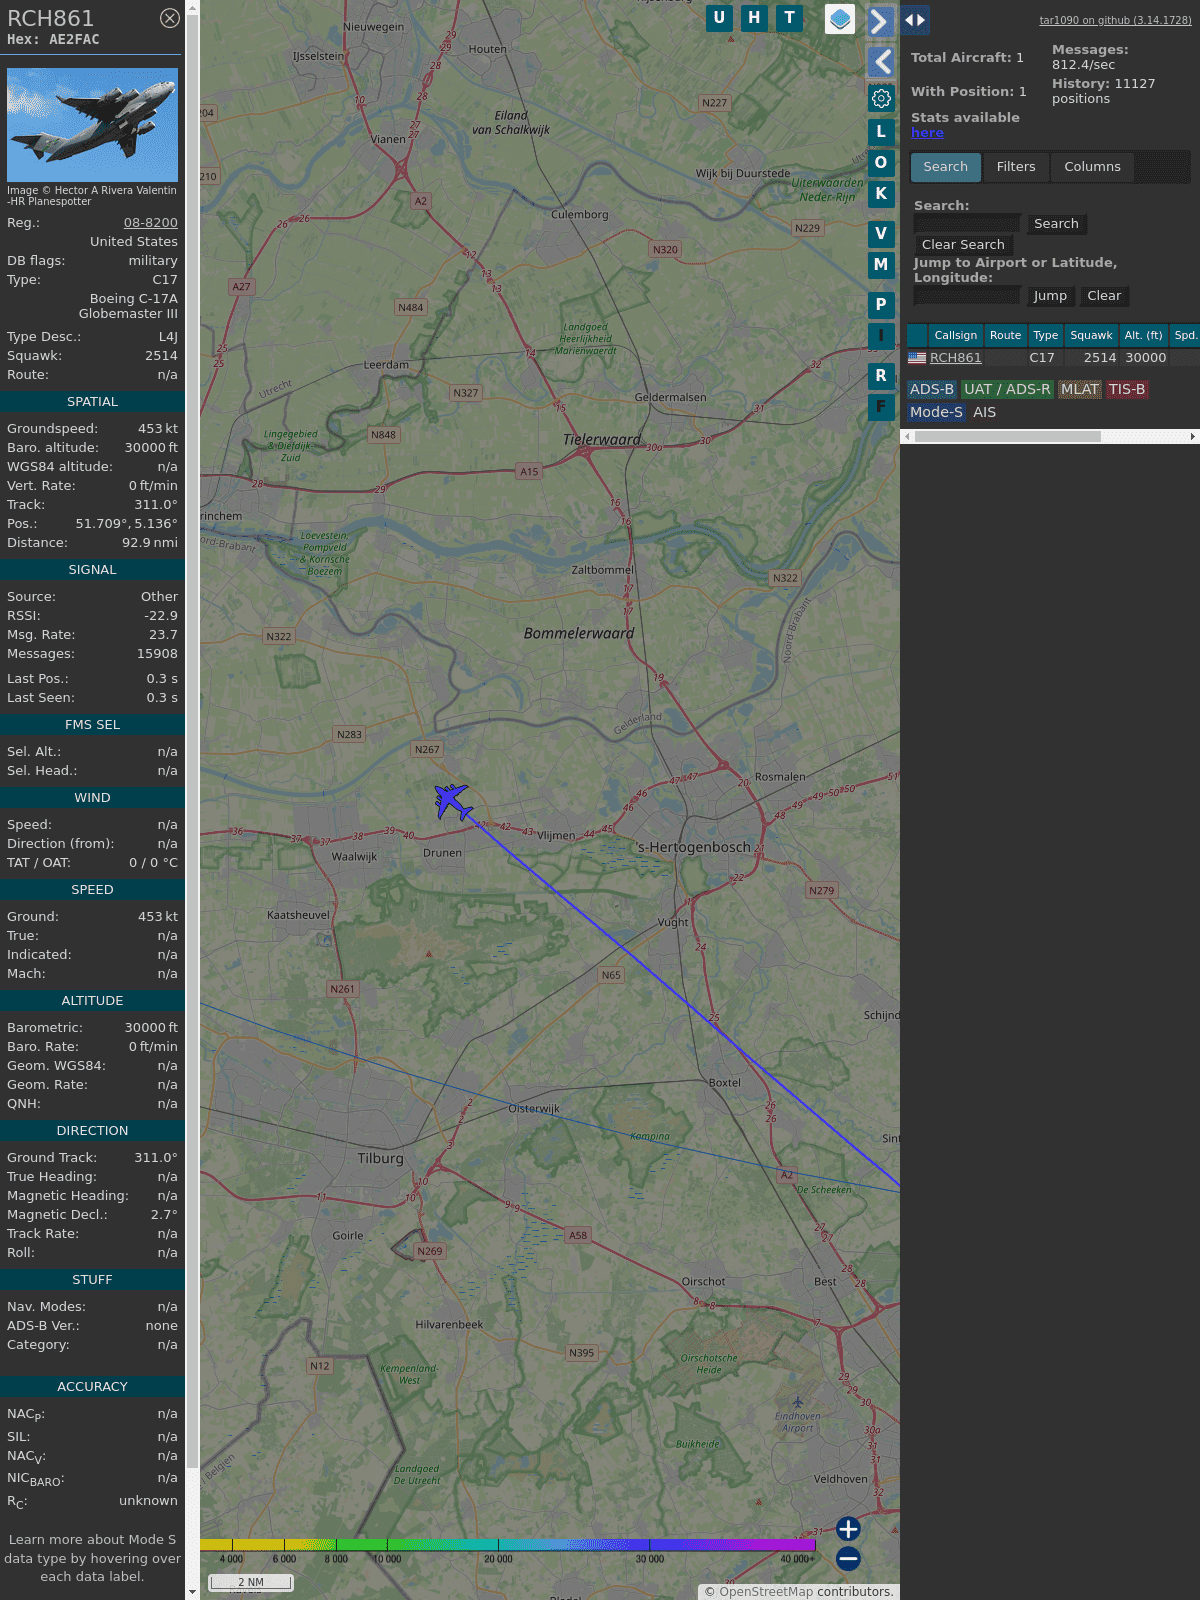The image size is (1200, 1600).
Task: Open the OpenStreetMap attribution link
Action: (766, 1592)
